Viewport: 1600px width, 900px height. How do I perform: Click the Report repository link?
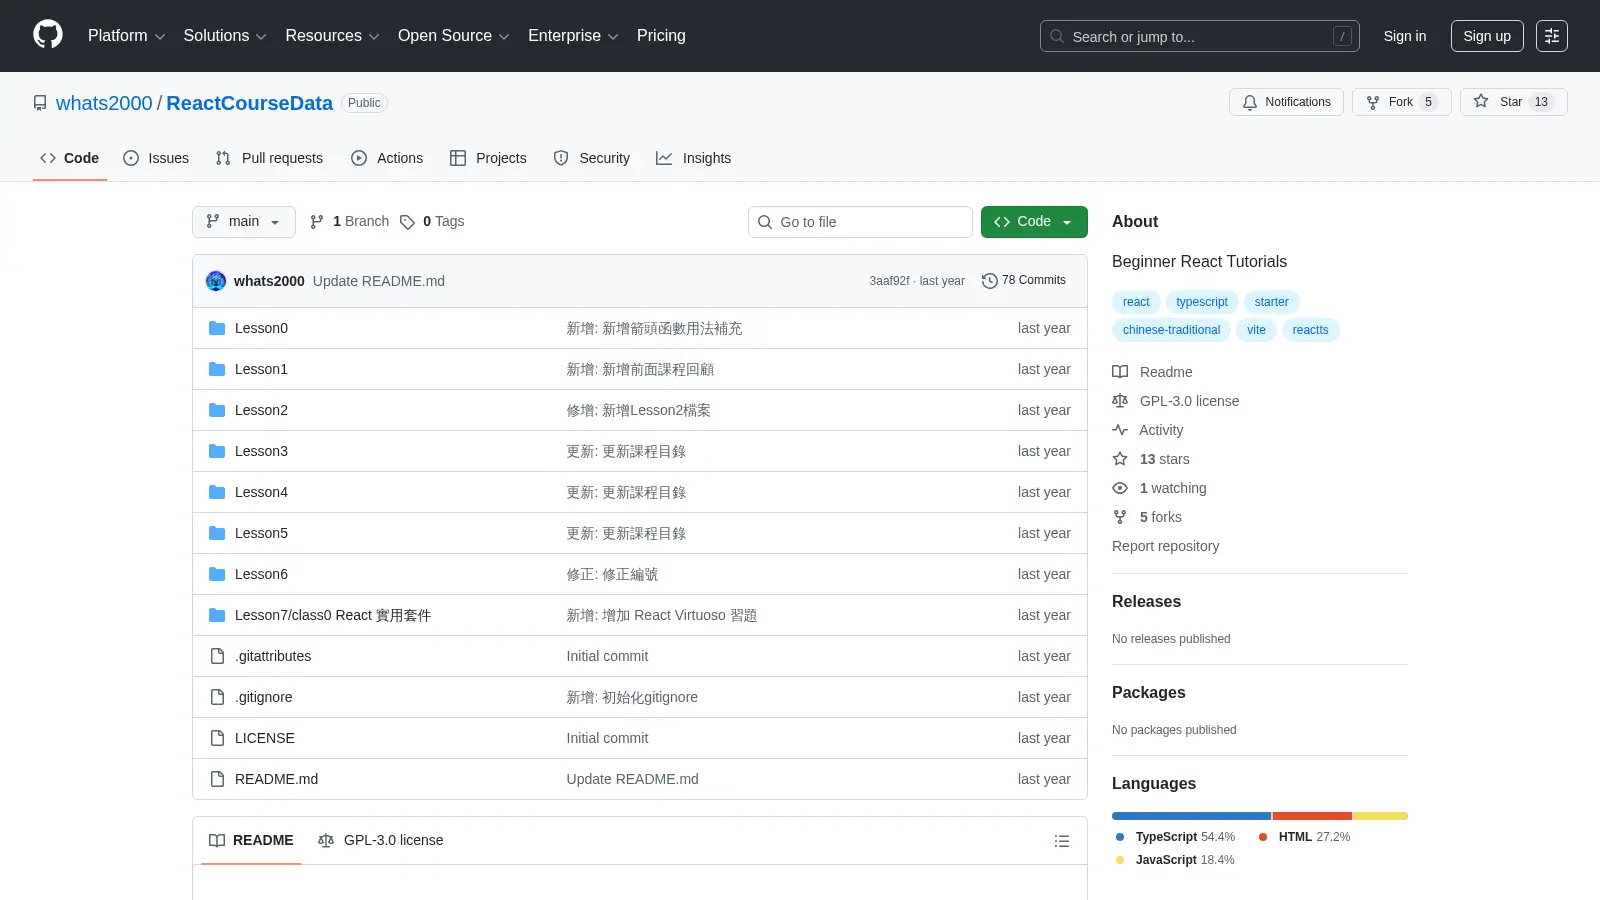pyautogui.click(x=1165, y=546)
